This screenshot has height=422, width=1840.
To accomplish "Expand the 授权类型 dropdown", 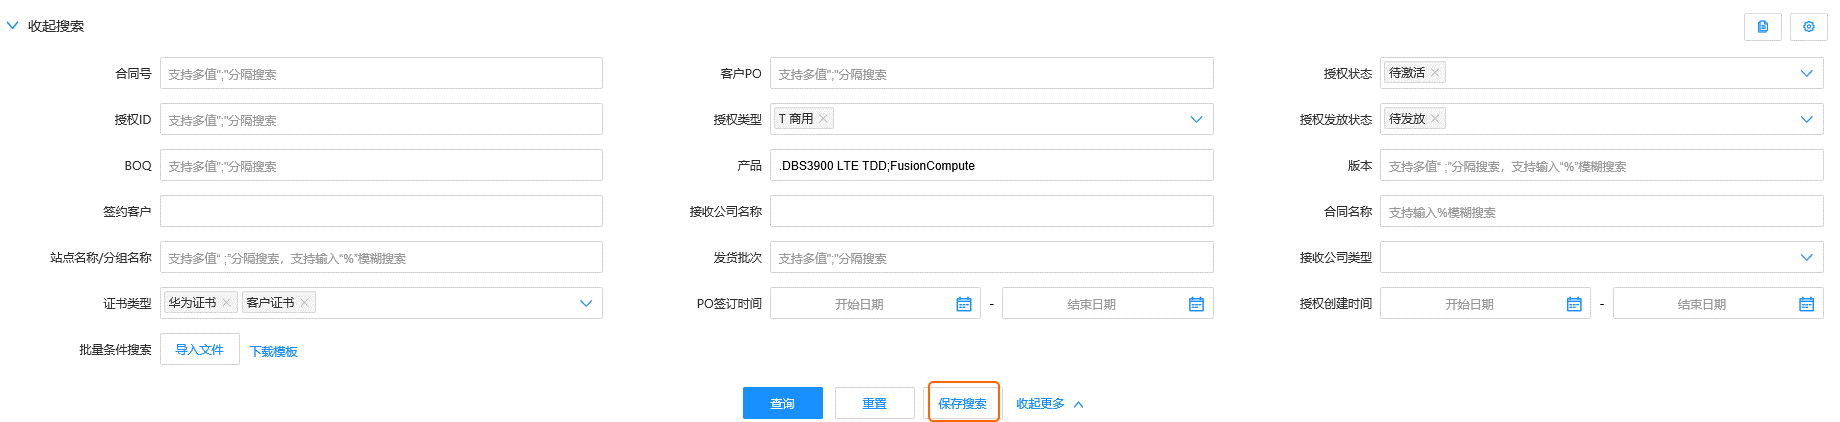I will 1196,119.
